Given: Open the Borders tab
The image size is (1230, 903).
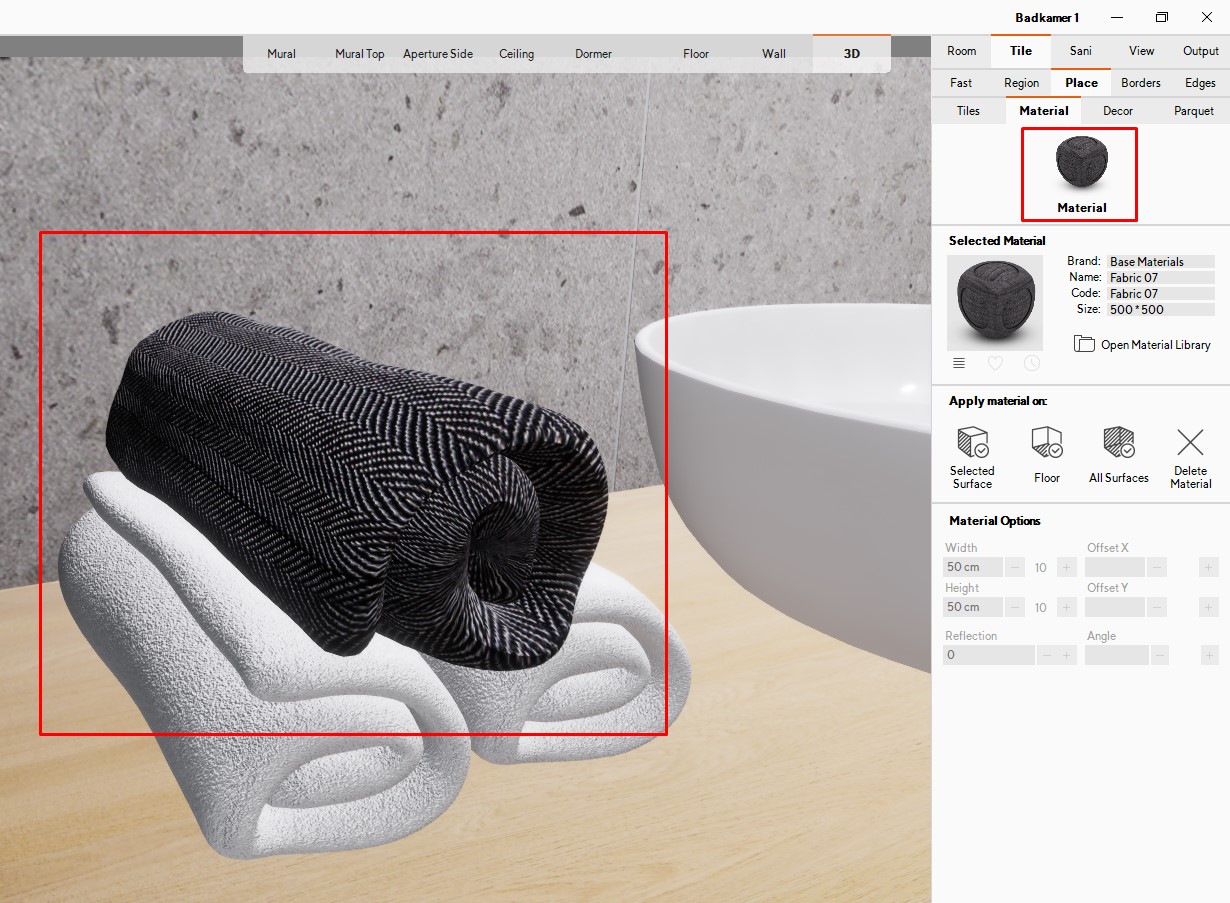Looking at the screenshot, I should pyautogui.click(x=1140, y=82).
